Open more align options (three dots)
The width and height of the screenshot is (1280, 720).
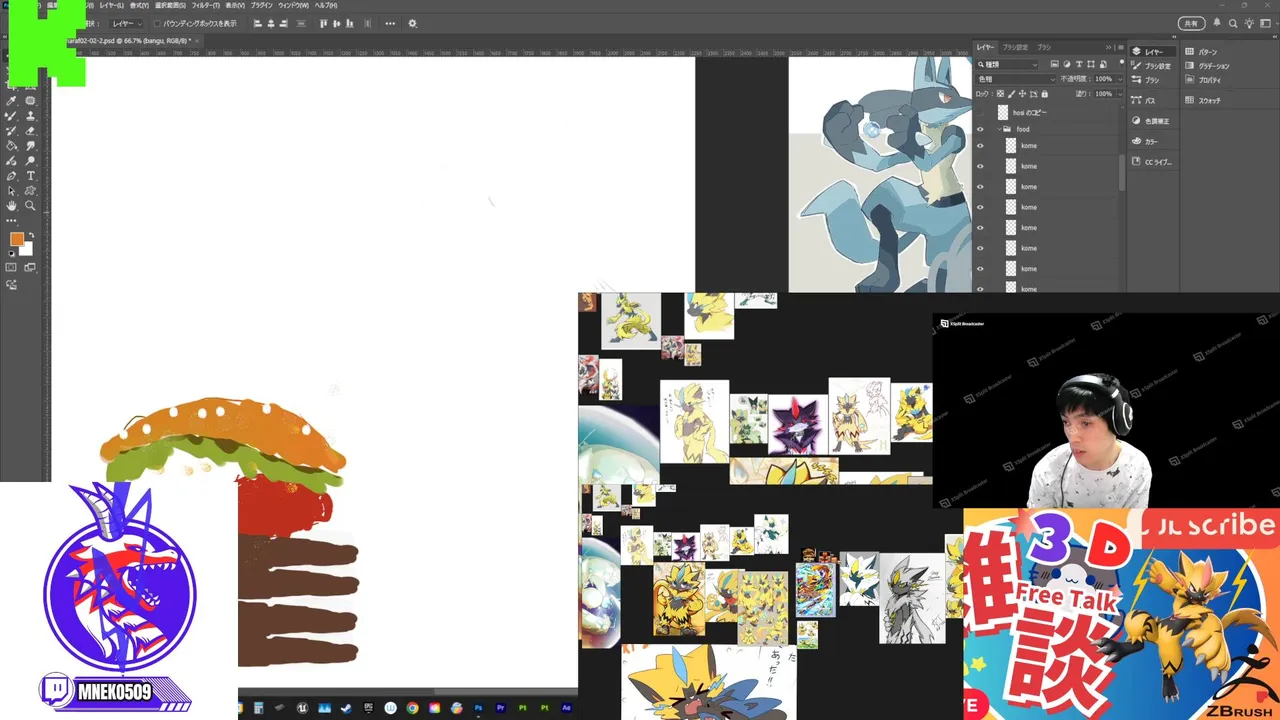coord(390,23)
